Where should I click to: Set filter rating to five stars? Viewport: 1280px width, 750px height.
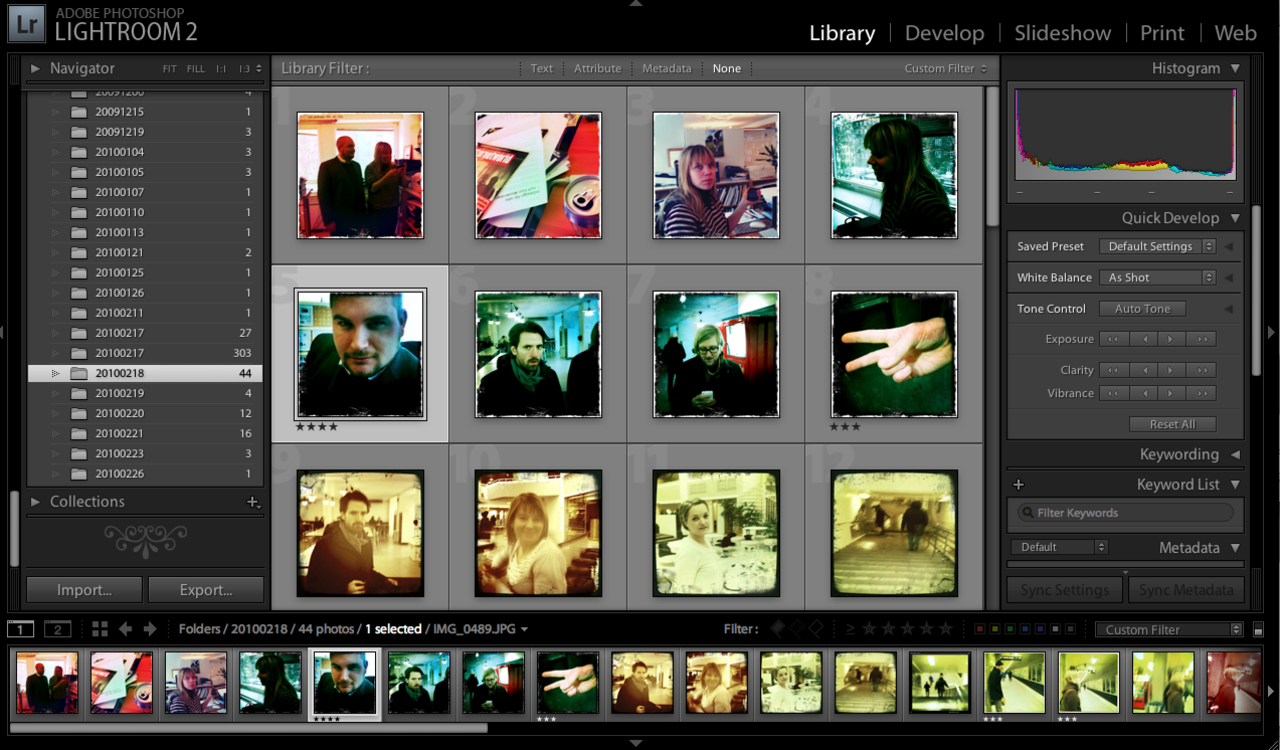coord(946,629)
